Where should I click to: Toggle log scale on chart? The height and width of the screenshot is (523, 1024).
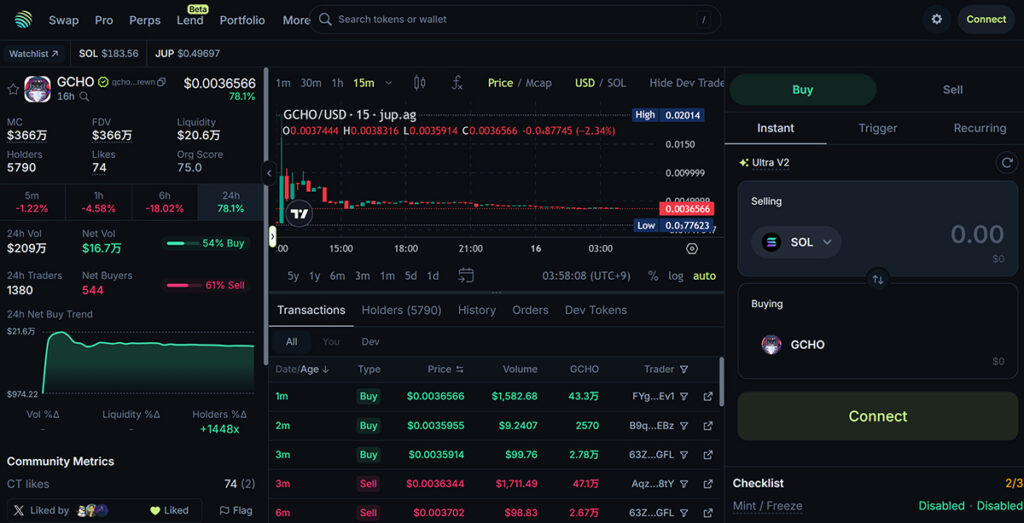pos(676,276)
